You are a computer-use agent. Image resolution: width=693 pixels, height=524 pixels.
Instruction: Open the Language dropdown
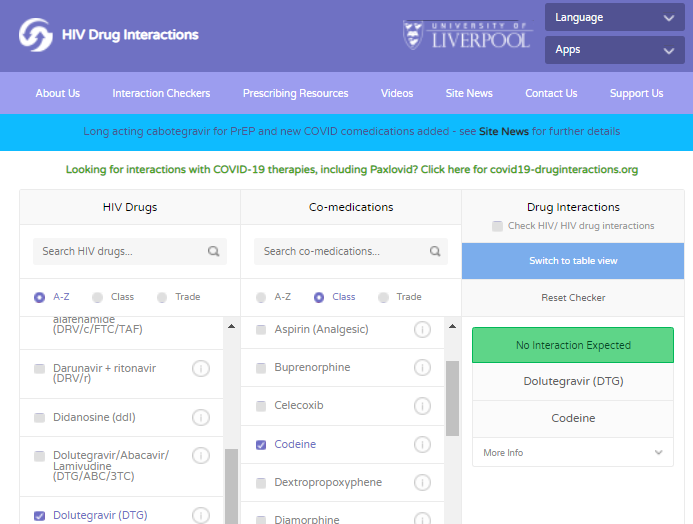(x=615, y=17)
